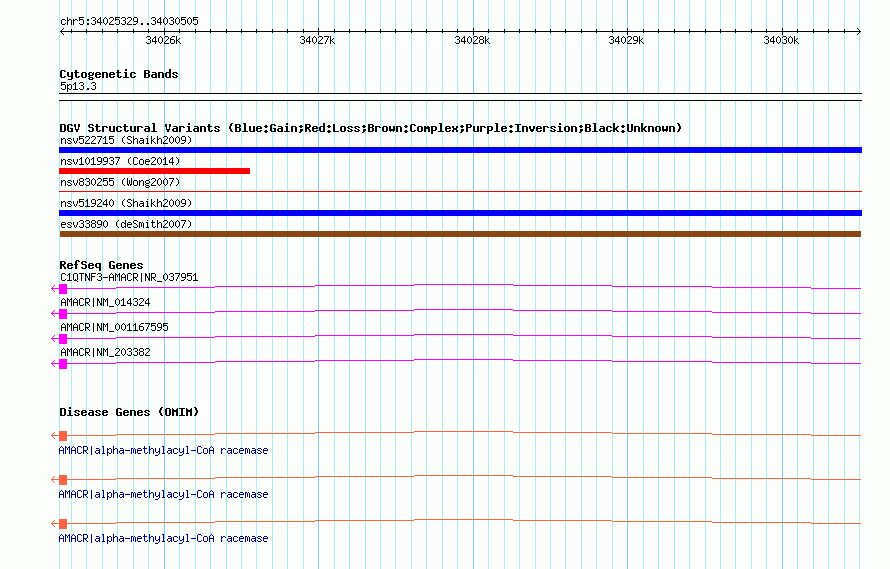Click the 34027k ruler mark

(x=317, y=40)
